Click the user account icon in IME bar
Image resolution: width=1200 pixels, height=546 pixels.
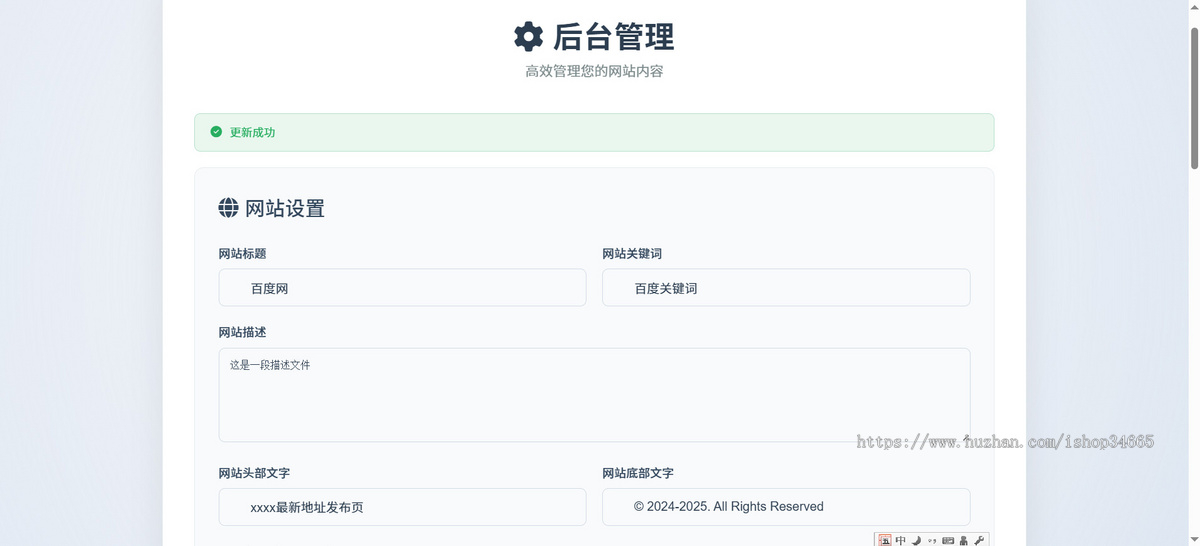click(x=964, y=540)
